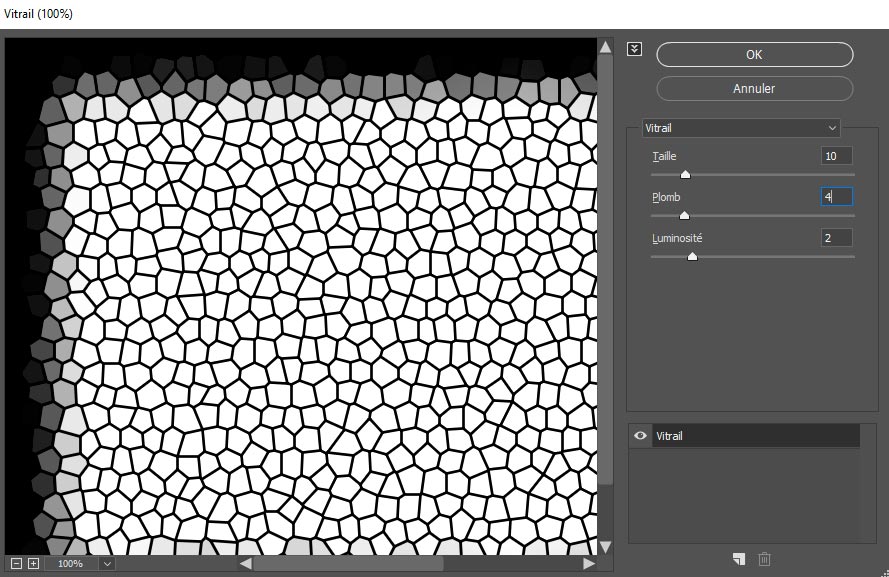Create a new effect layer
Viewport: 889px width, 577px height.
pyautogui.click(x=738, y=559)
